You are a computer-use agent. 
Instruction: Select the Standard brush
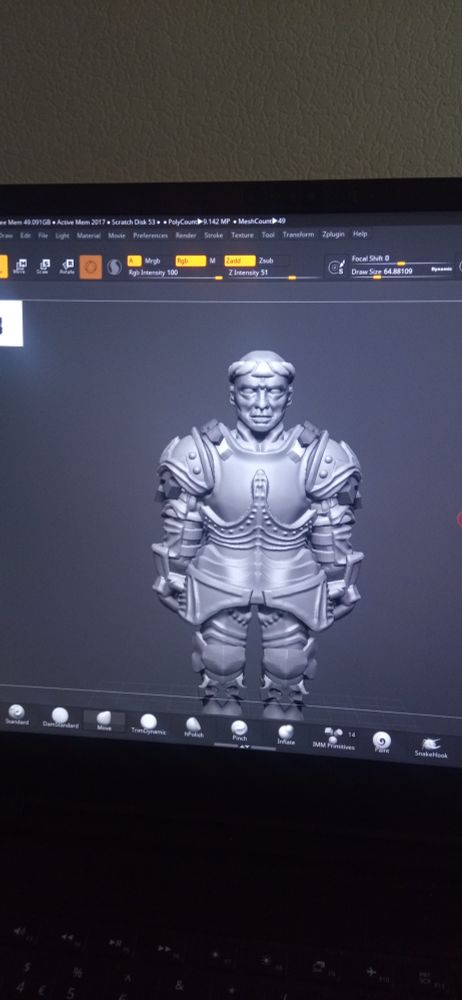click(17, 714)
